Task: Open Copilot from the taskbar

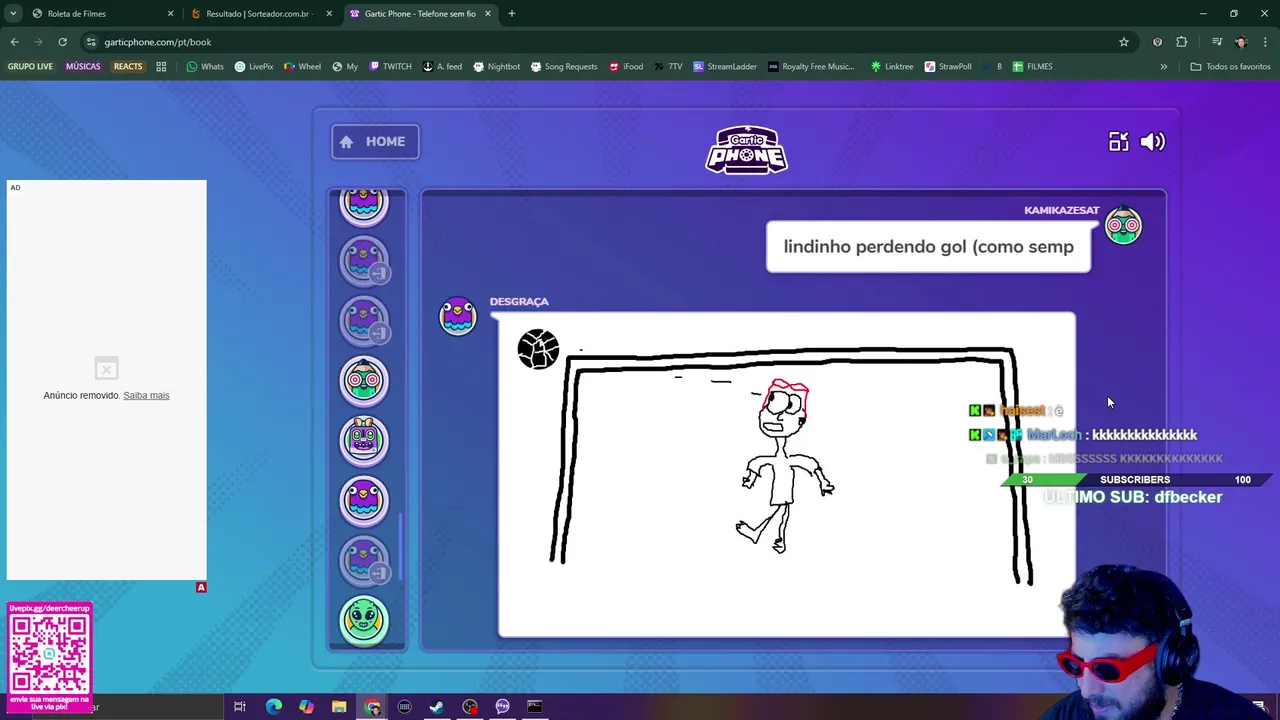Action: coord(306,707)
